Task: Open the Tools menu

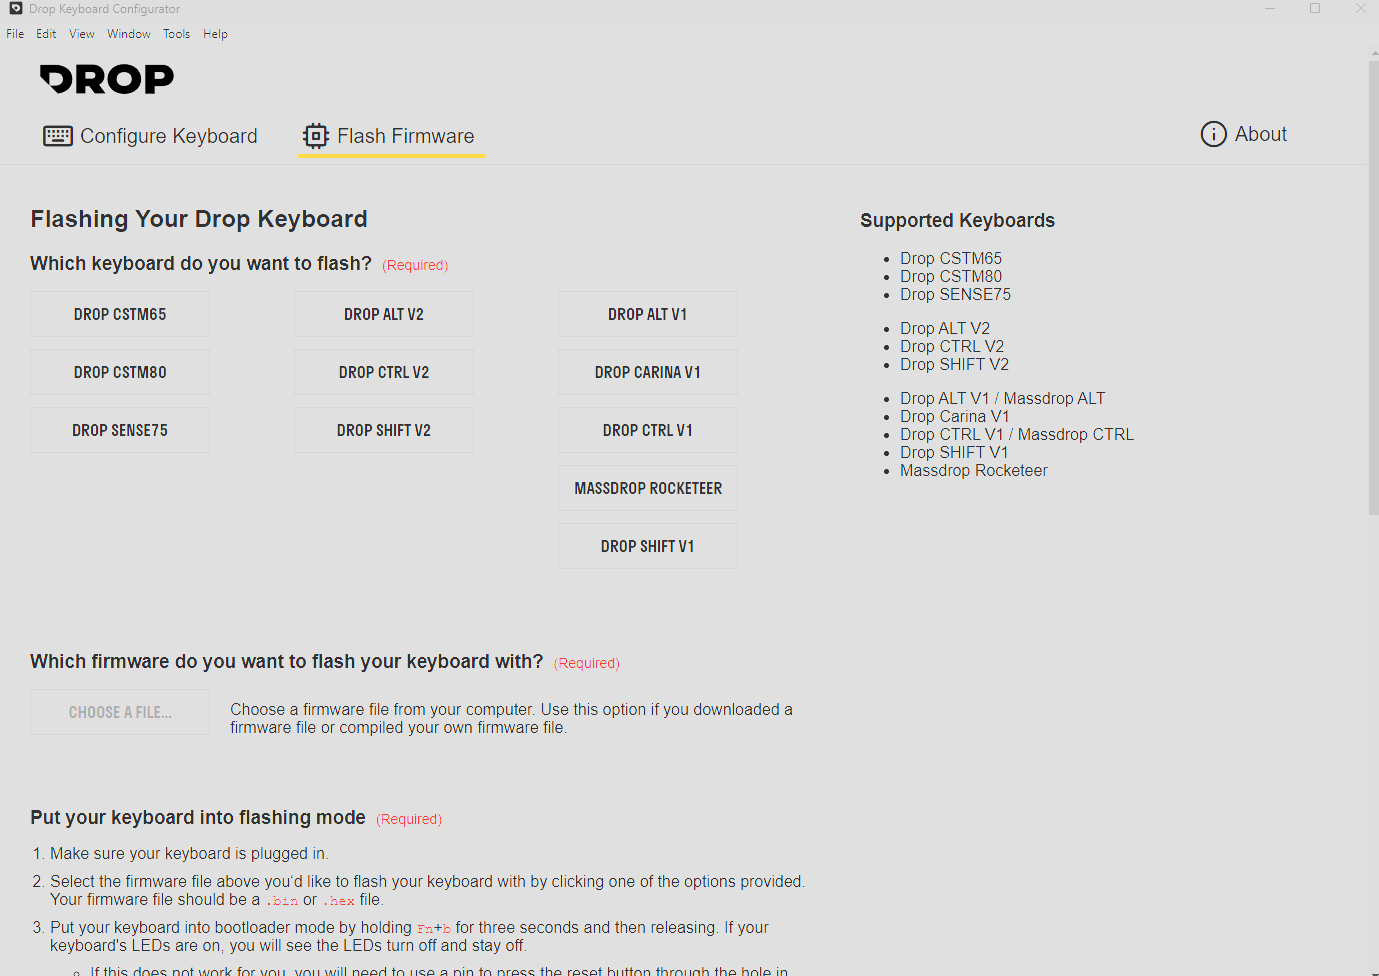Action: pos(177,34)
